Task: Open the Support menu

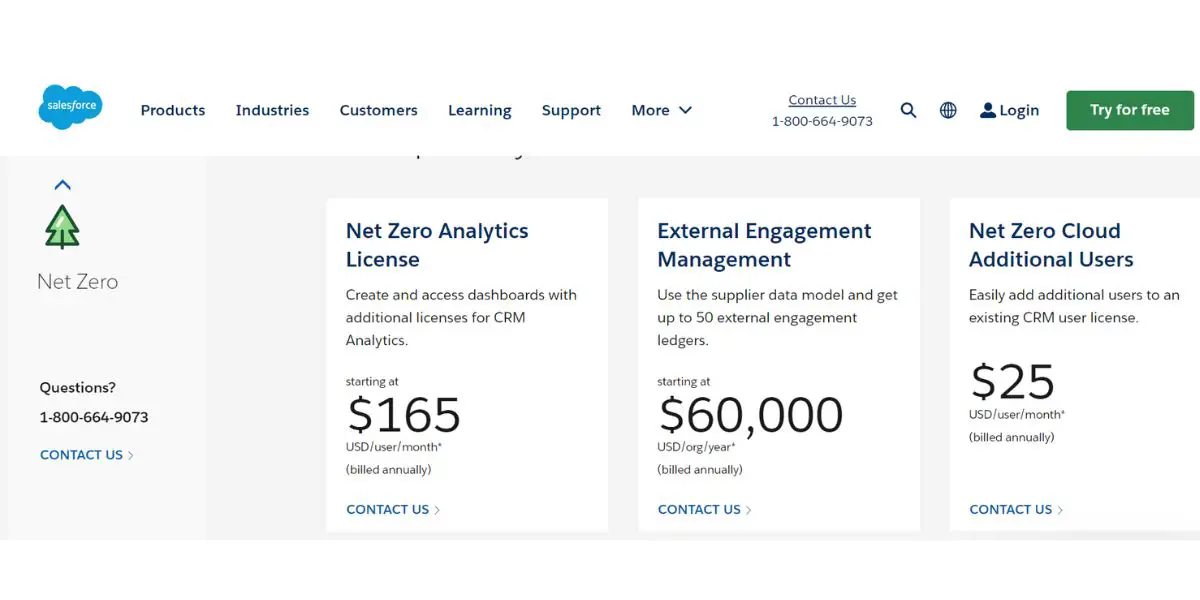Action: [571, 110]
